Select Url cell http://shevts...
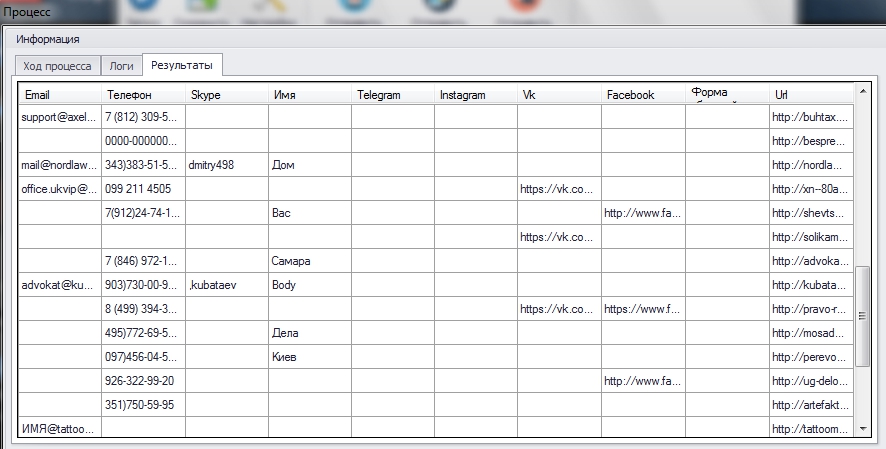Viewport: 886px width, 449px height. (811, 213)
